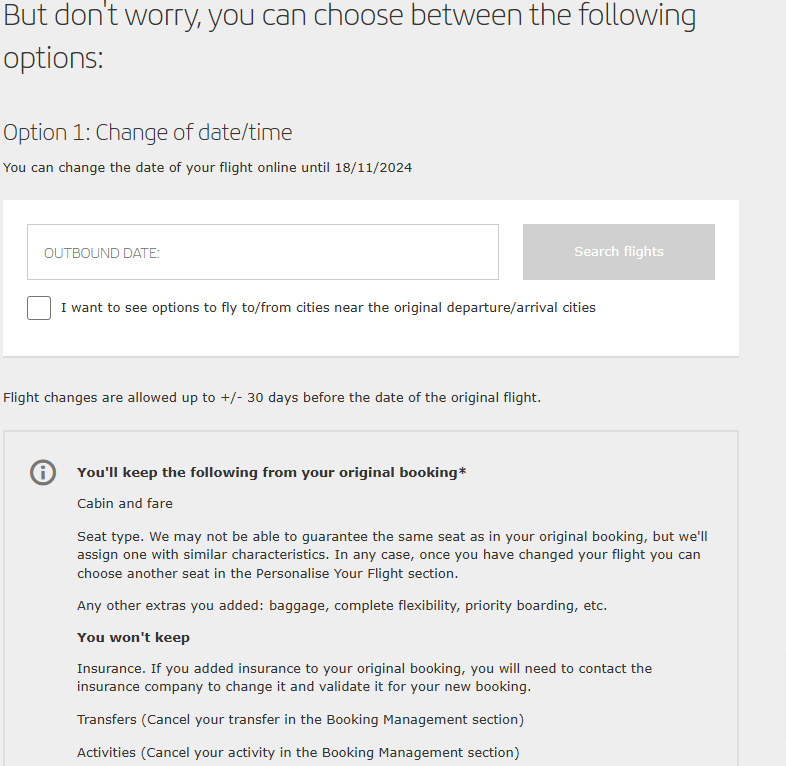Click the Transfers cancellation line

(300, 720)
